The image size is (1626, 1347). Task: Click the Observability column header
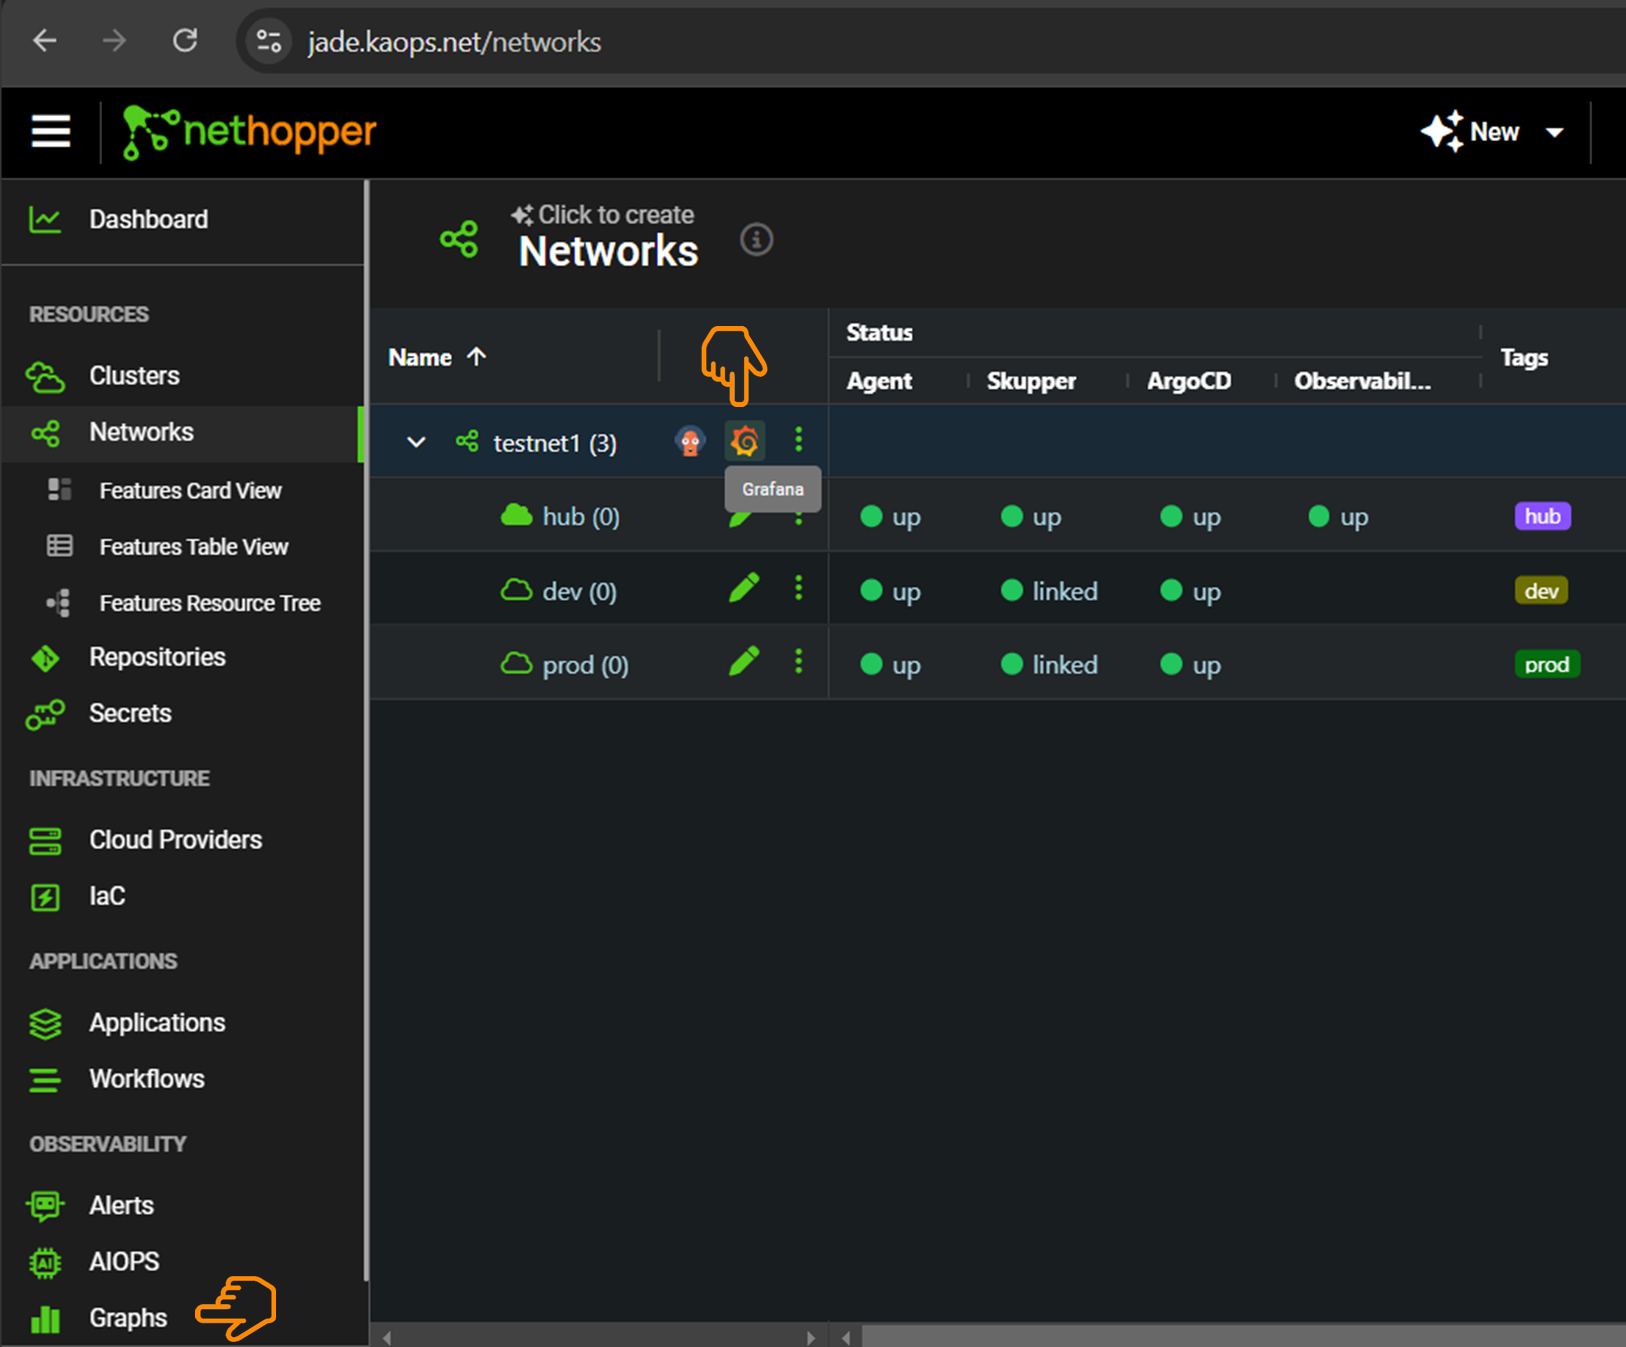[x=1362, y=381]
